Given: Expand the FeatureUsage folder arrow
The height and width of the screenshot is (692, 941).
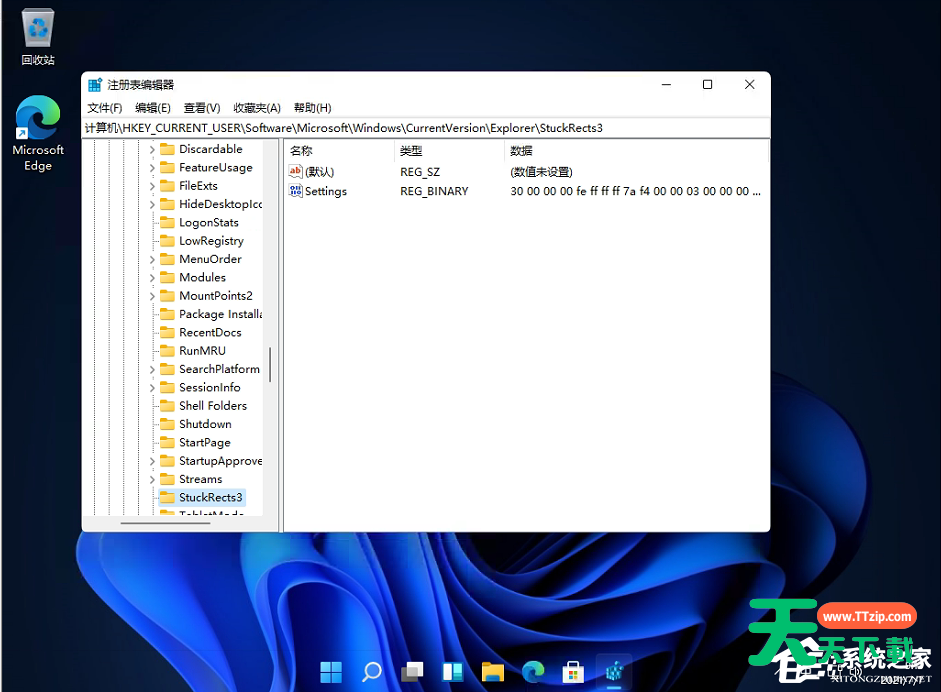Looking at the screenshot, I should tap(153, 168).
